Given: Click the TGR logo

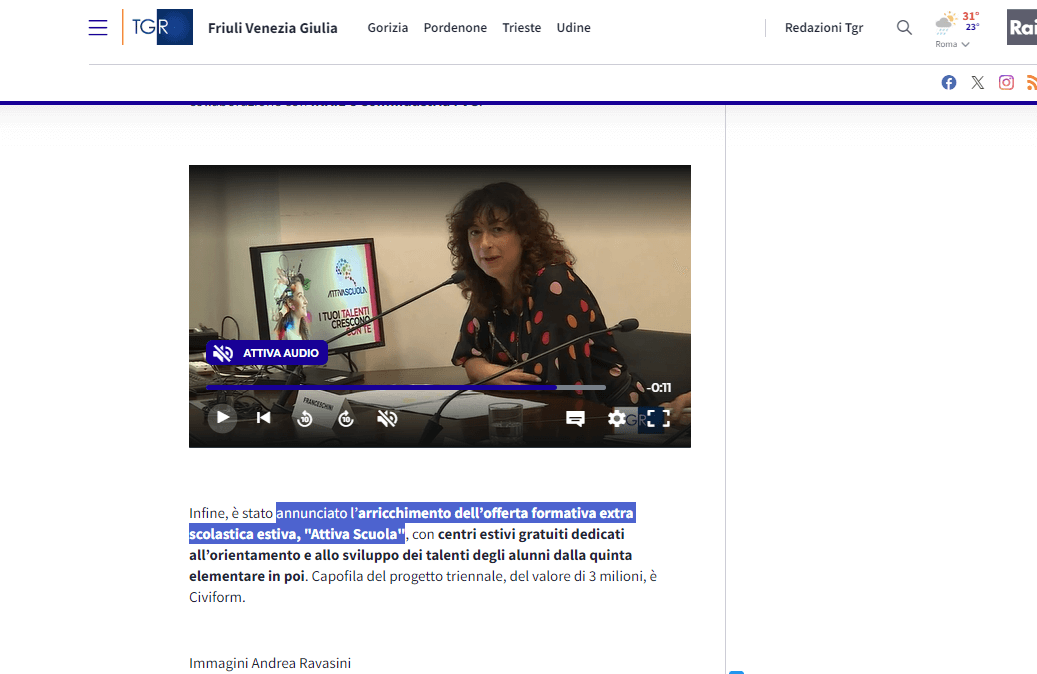Looking at the screenshot, I should click(158, 27).
